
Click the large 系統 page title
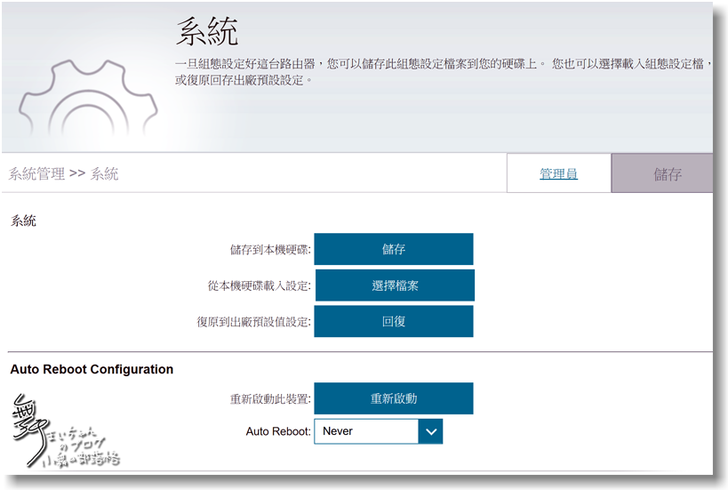pos(207,32)
